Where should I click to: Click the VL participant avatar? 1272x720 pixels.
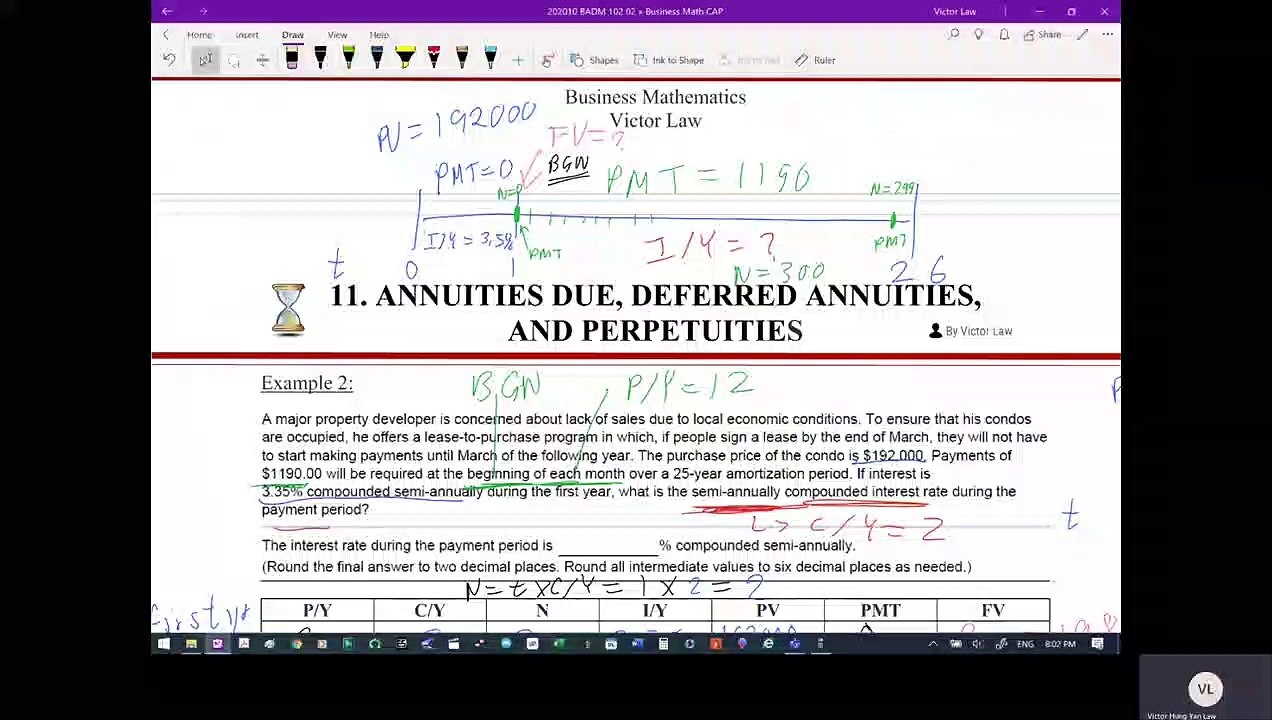click(1206, 689)
